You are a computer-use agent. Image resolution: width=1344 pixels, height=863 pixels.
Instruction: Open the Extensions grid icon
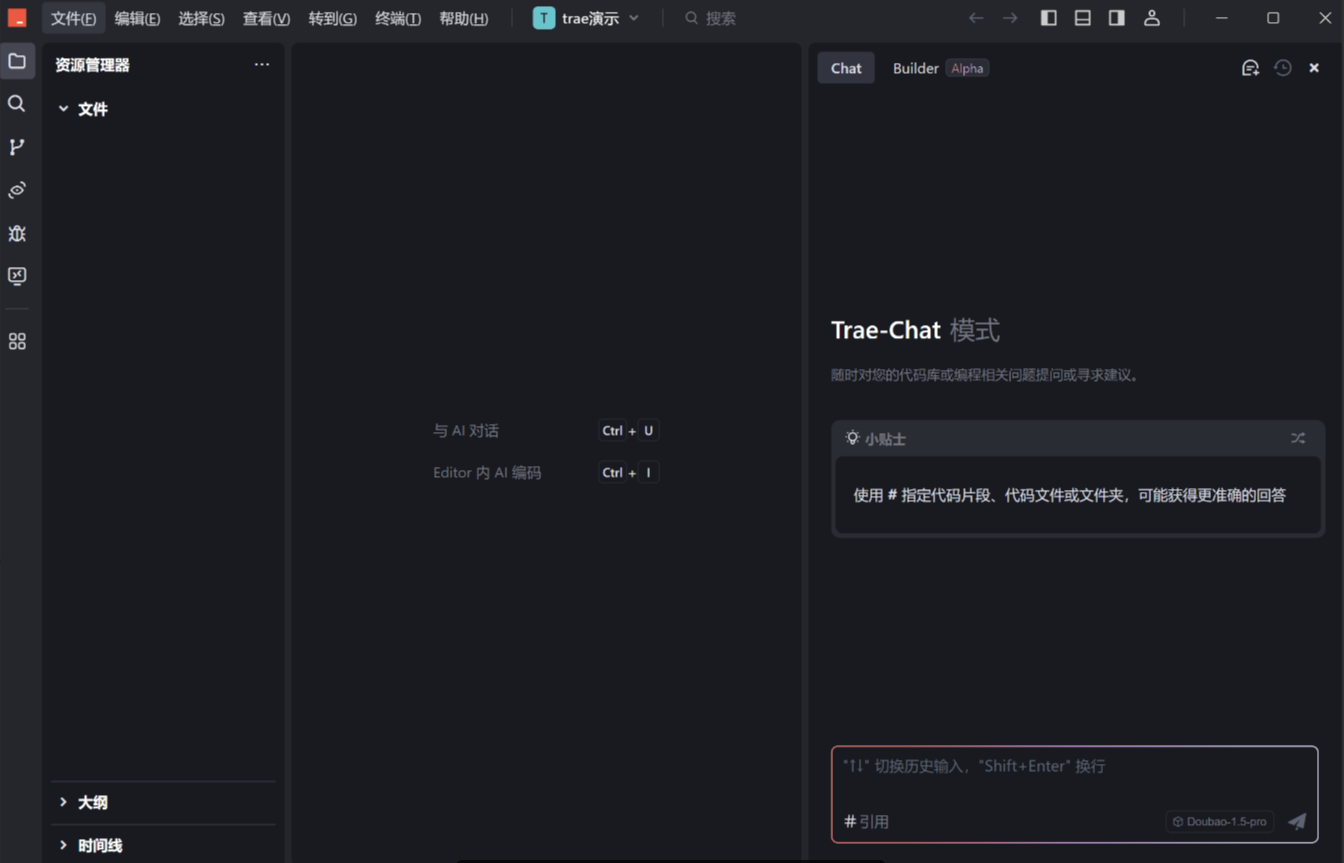[17, 342]
